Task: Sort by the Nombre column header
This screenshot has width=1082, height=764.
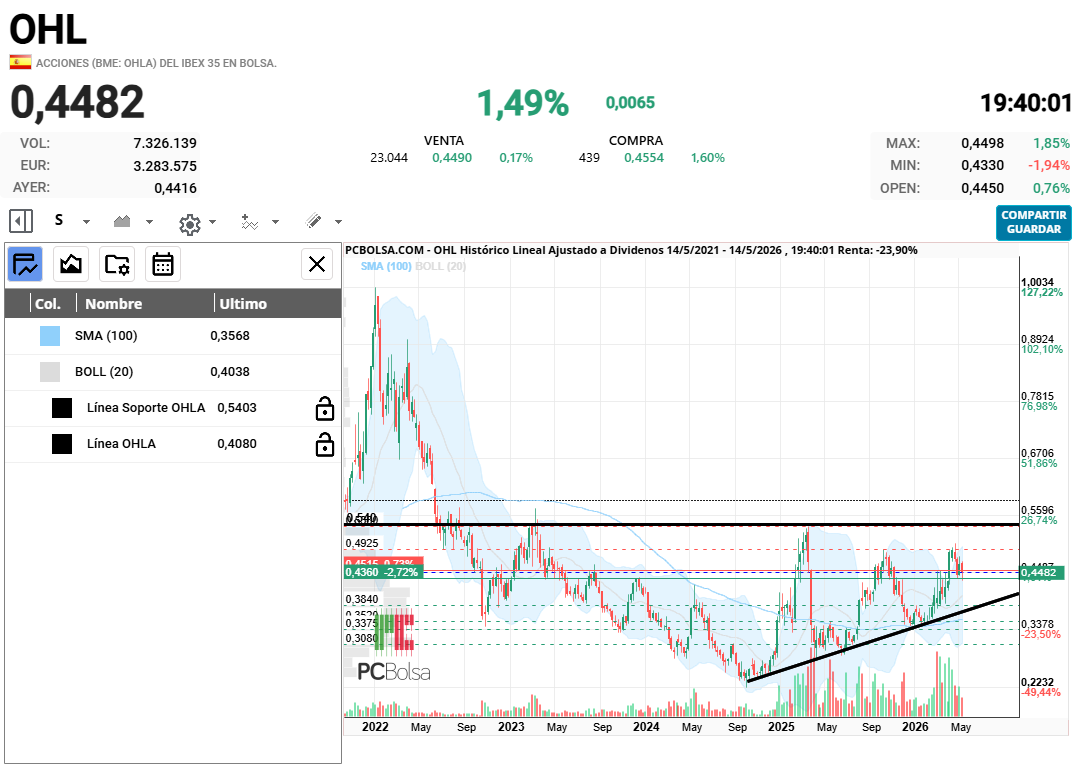Action: pos(114,304)
